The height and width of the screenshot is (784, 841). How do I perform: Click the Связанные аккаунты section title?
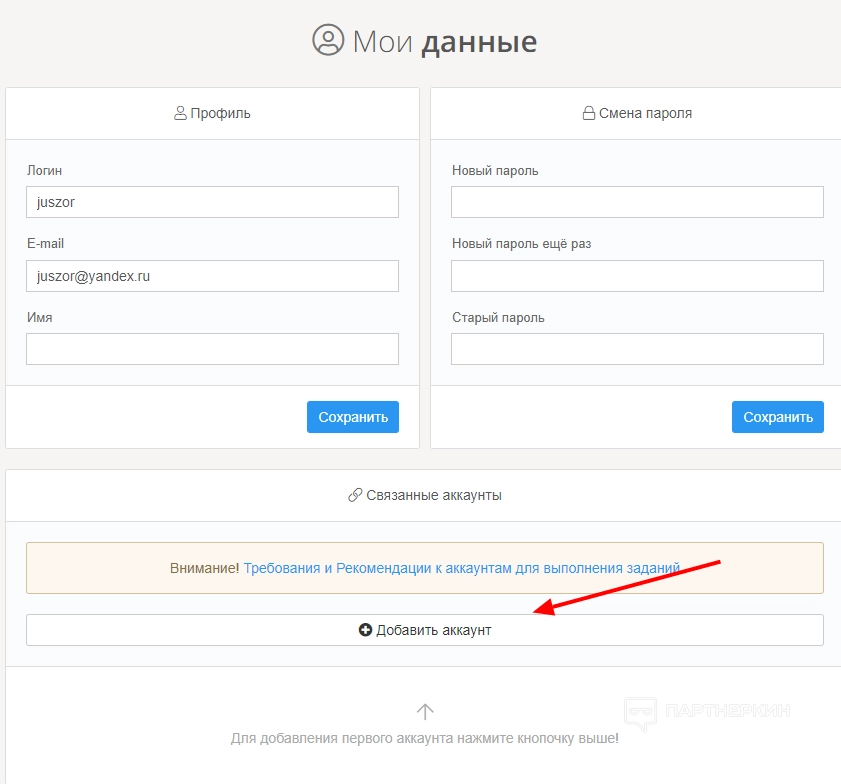point(433,495)
